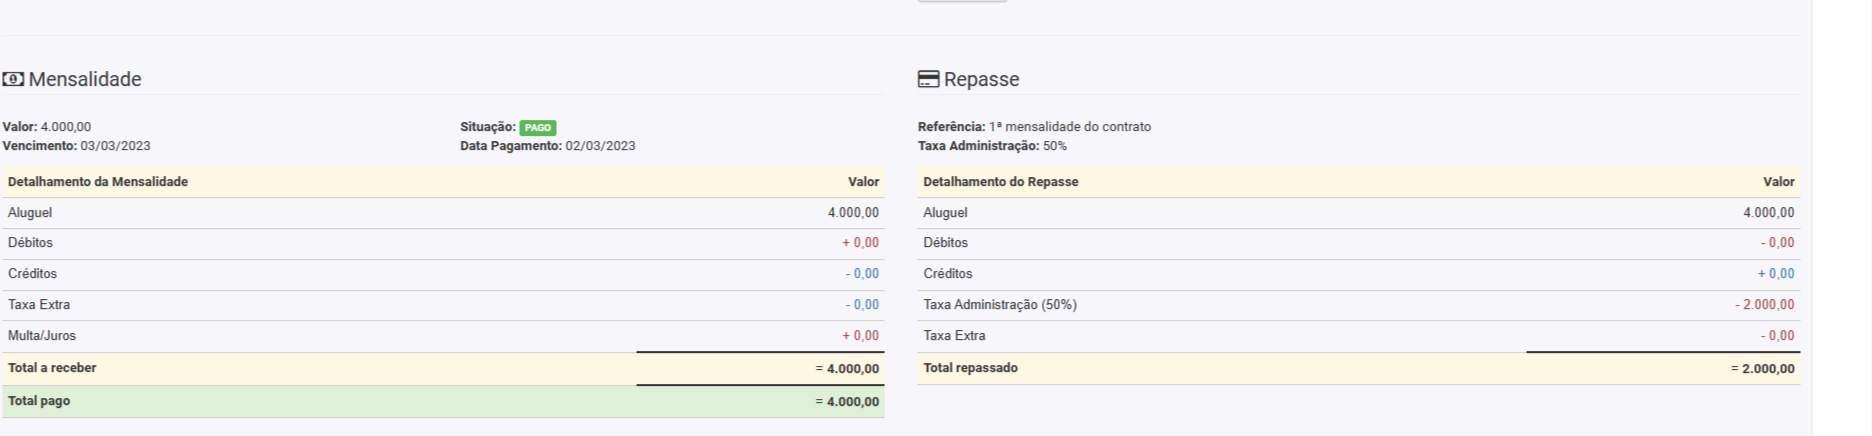Click the Multa/Juros row label
The height and width of the screenshot is (436, 1872).
coord(42,336)
